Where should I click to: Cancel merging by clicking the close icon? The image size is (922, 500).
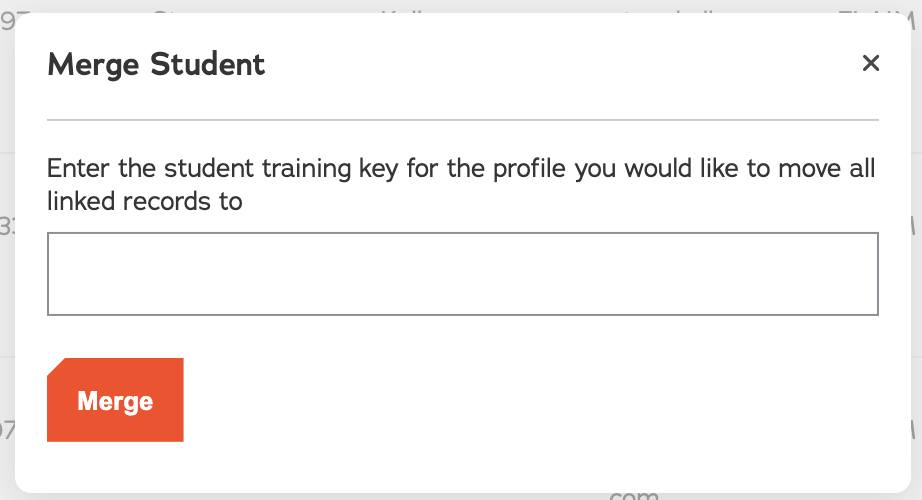pyautogui.click(x=870, y=64)
